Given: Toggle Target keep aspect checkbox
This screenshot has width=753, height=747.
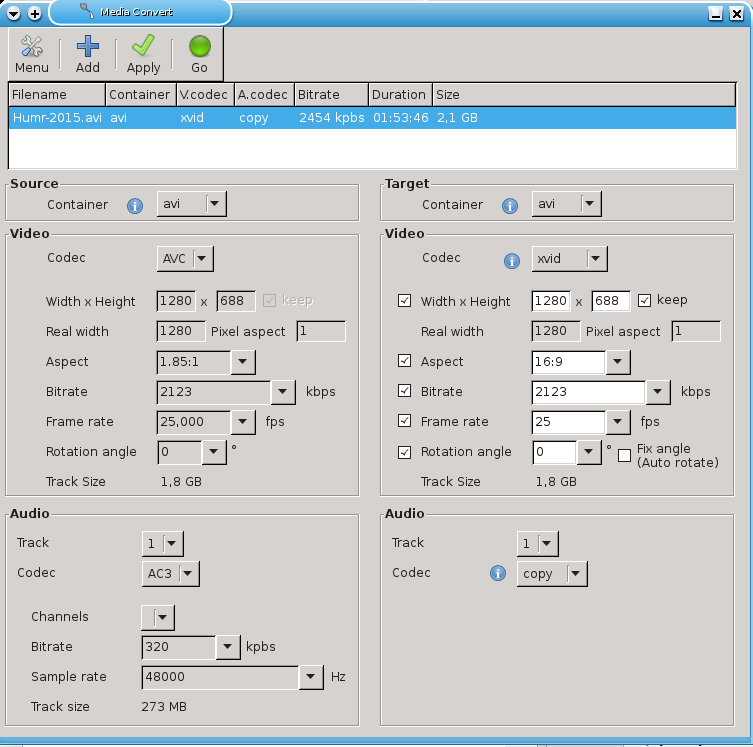Looking at the screenshot, I should point(644,301).
